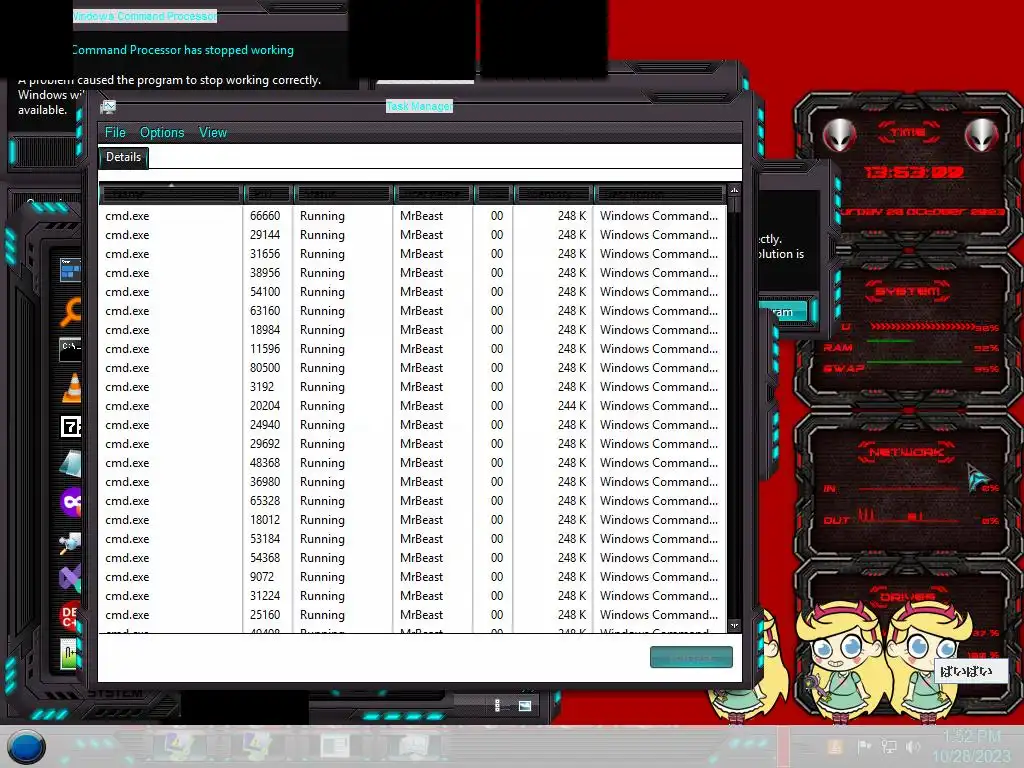The image size is (1024, 768).
Task: Click the CPU chevron meter in SYSTEM widget
Action: [x=922, y=326]
